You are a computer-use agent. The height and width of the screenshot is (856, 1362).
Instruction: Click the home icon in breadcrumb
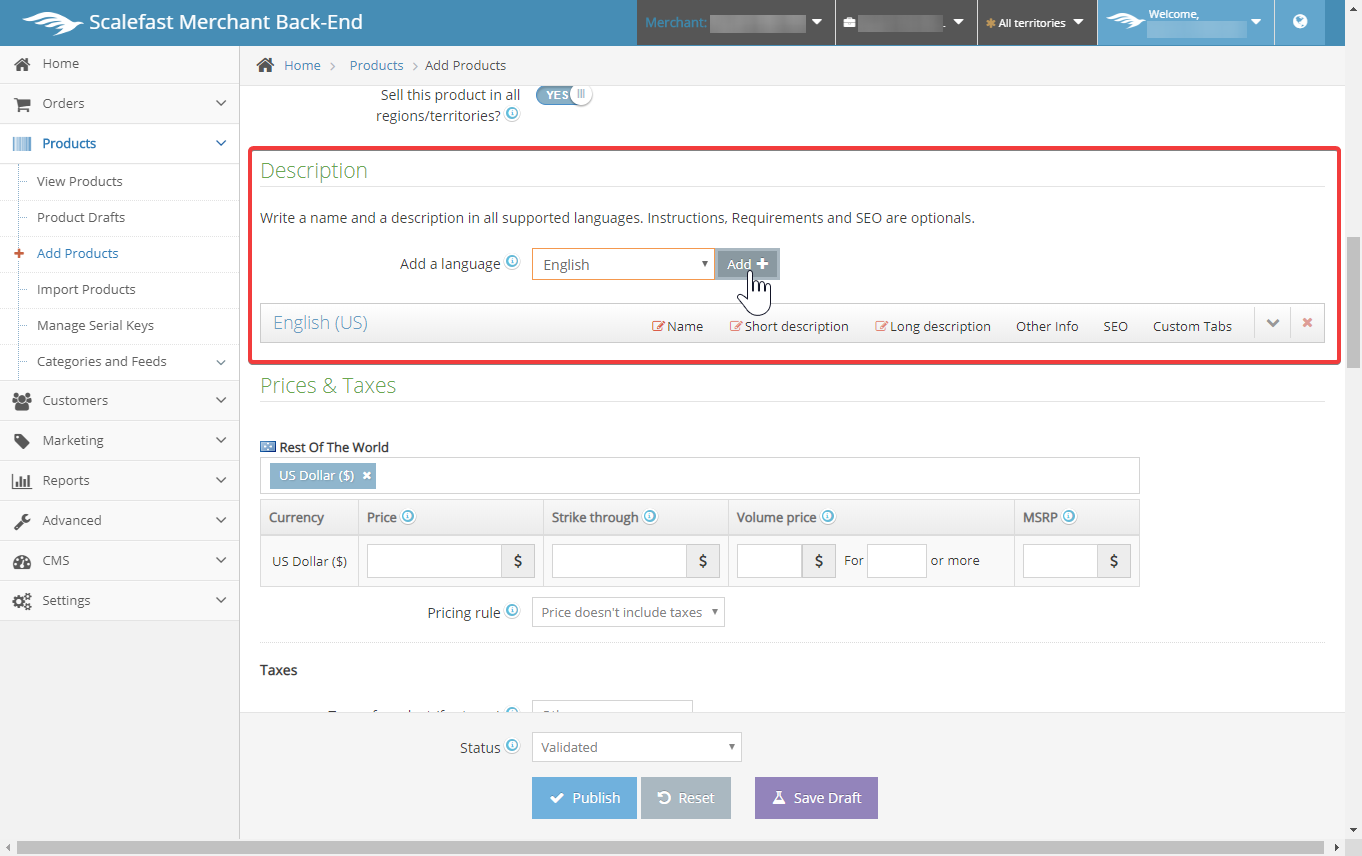[266, 65]
